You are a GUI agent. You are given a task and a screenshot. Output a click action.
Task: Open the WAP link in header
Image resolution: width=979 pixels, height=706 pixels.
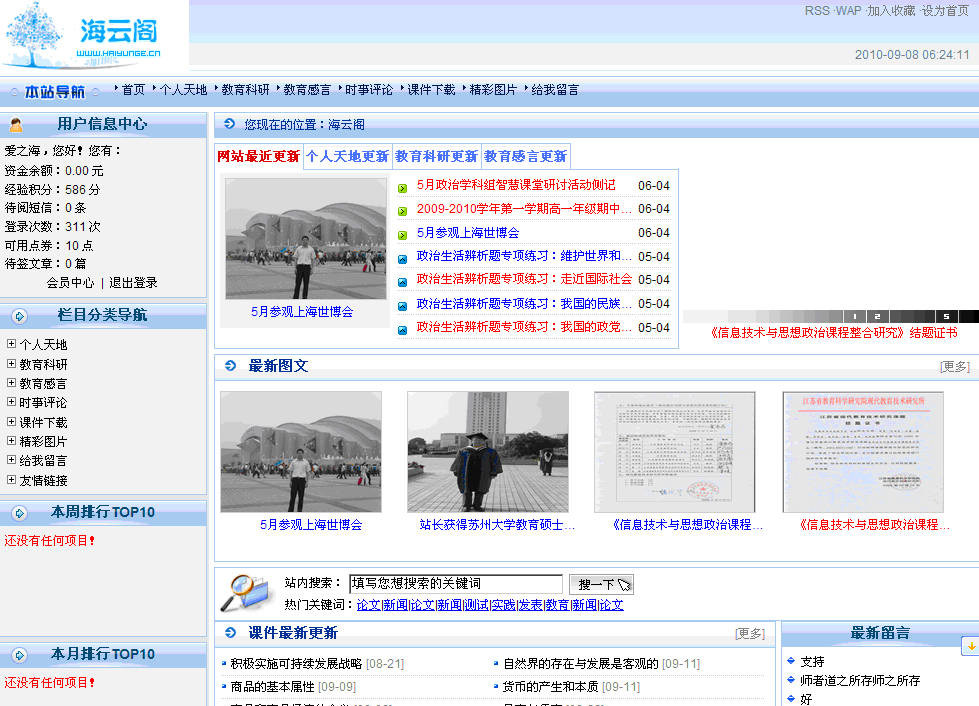pos(849,11)
